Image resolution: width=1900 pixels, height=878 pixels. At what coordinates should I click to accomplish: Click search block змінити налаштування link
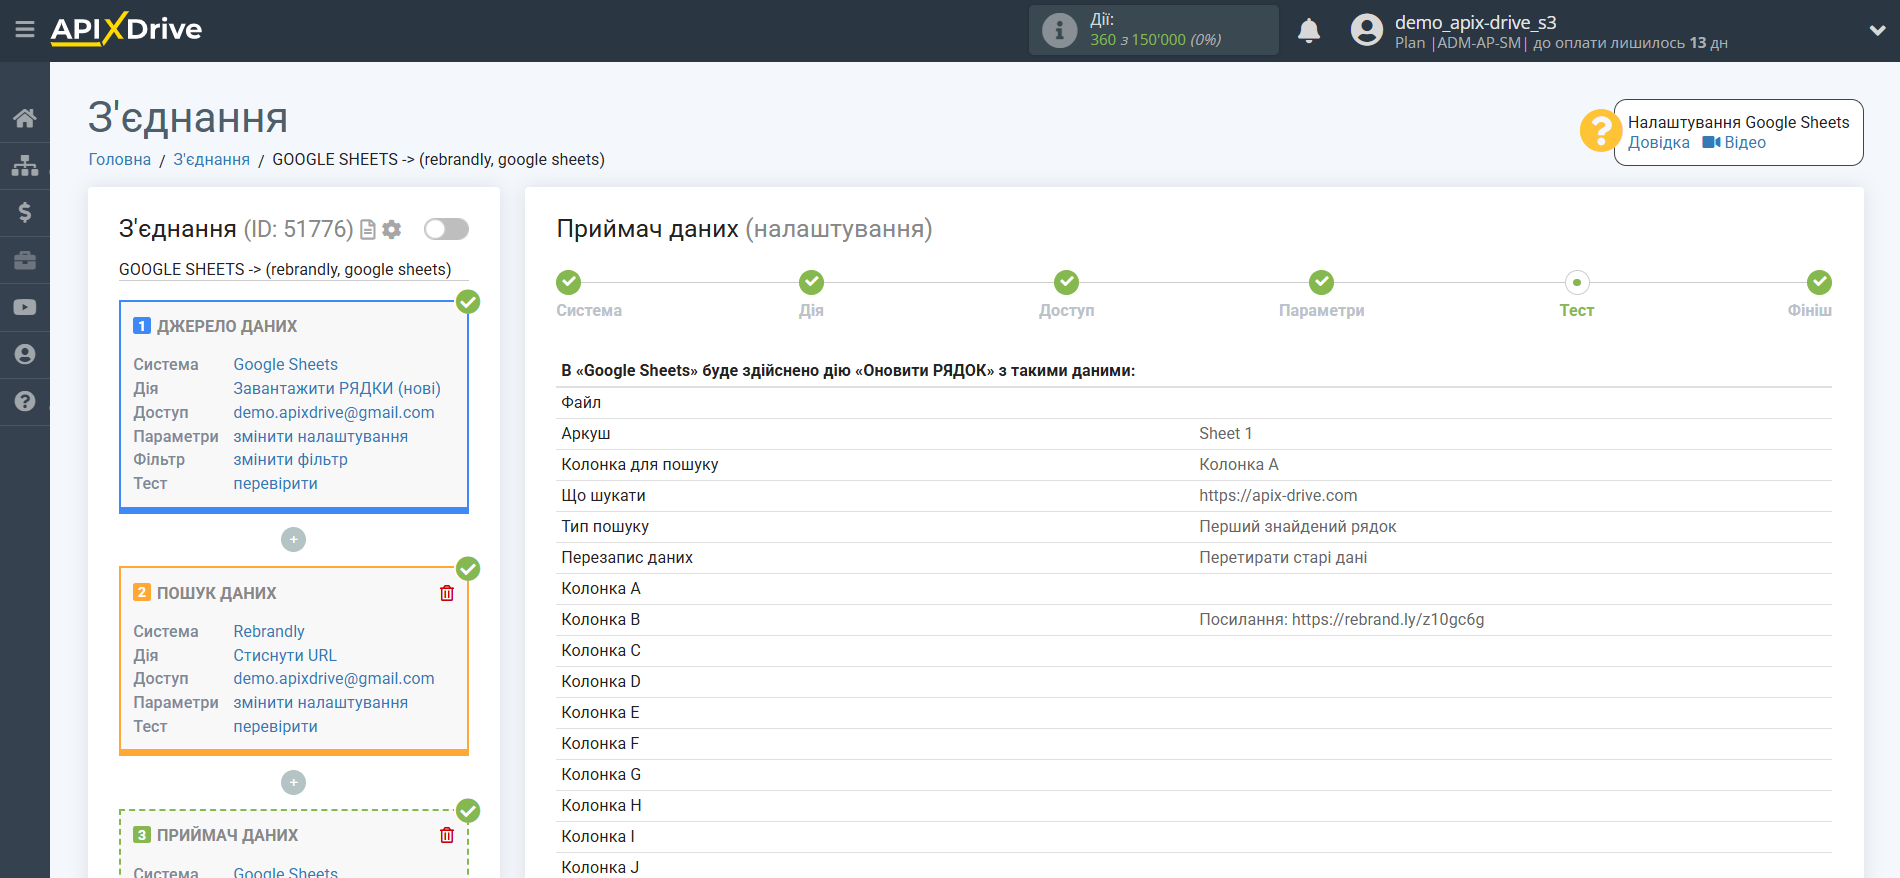tap(320, 703)
